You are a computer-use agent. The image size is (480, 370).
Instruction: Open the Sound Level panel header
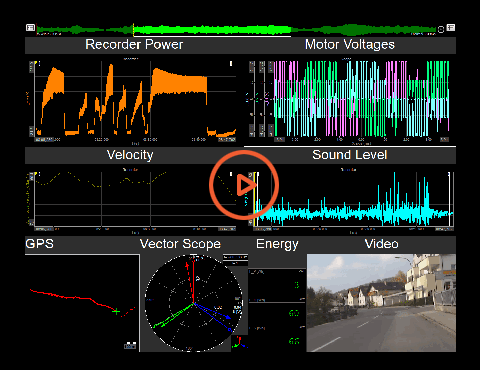pos(350,155)
